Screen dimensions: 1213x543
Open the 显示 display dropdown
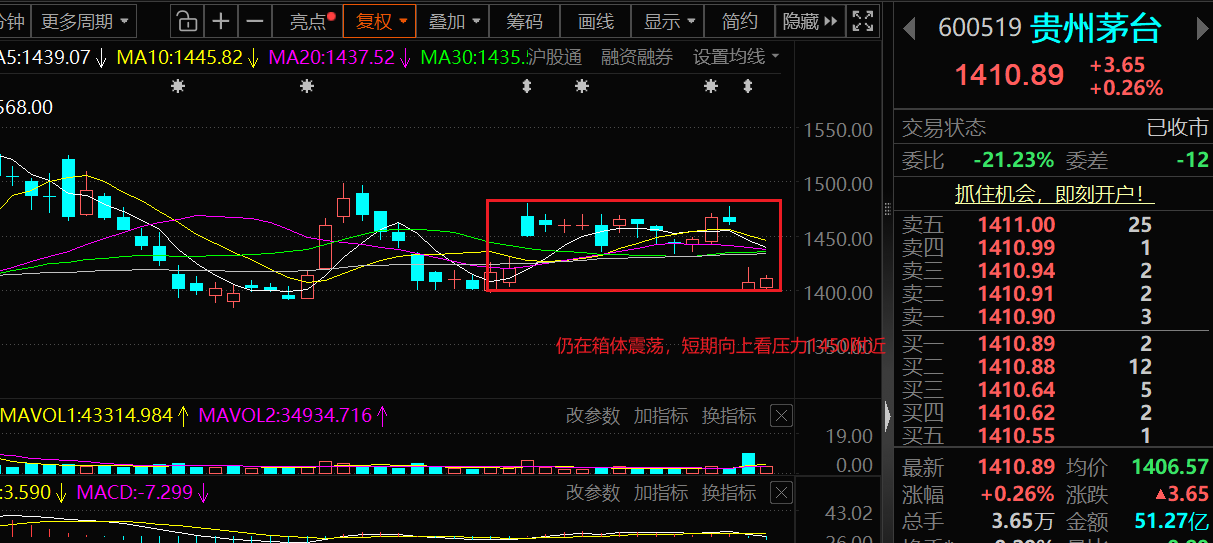click(669, 20)
